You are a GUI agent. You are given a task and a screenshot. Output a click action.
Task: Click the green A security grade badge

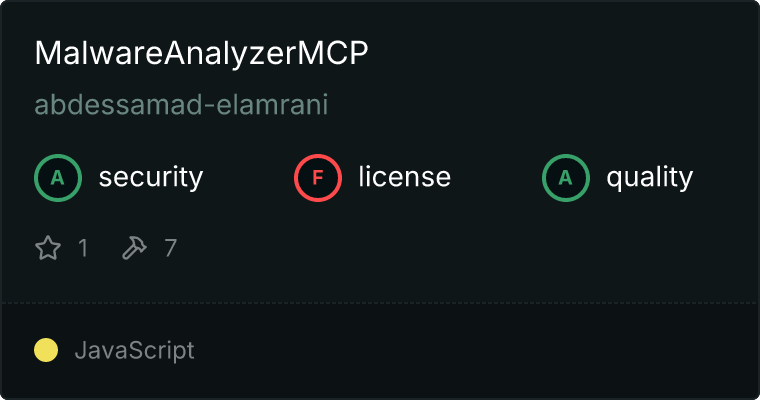(58, 178)
